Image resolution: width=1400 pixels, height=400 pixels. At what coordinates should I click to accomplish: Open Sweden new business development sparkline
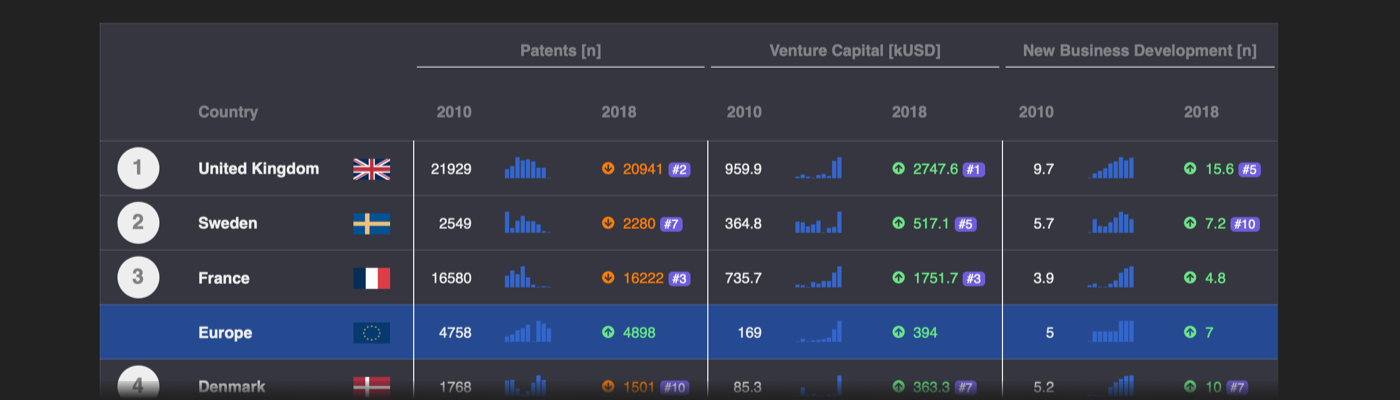coord(1112,222)
